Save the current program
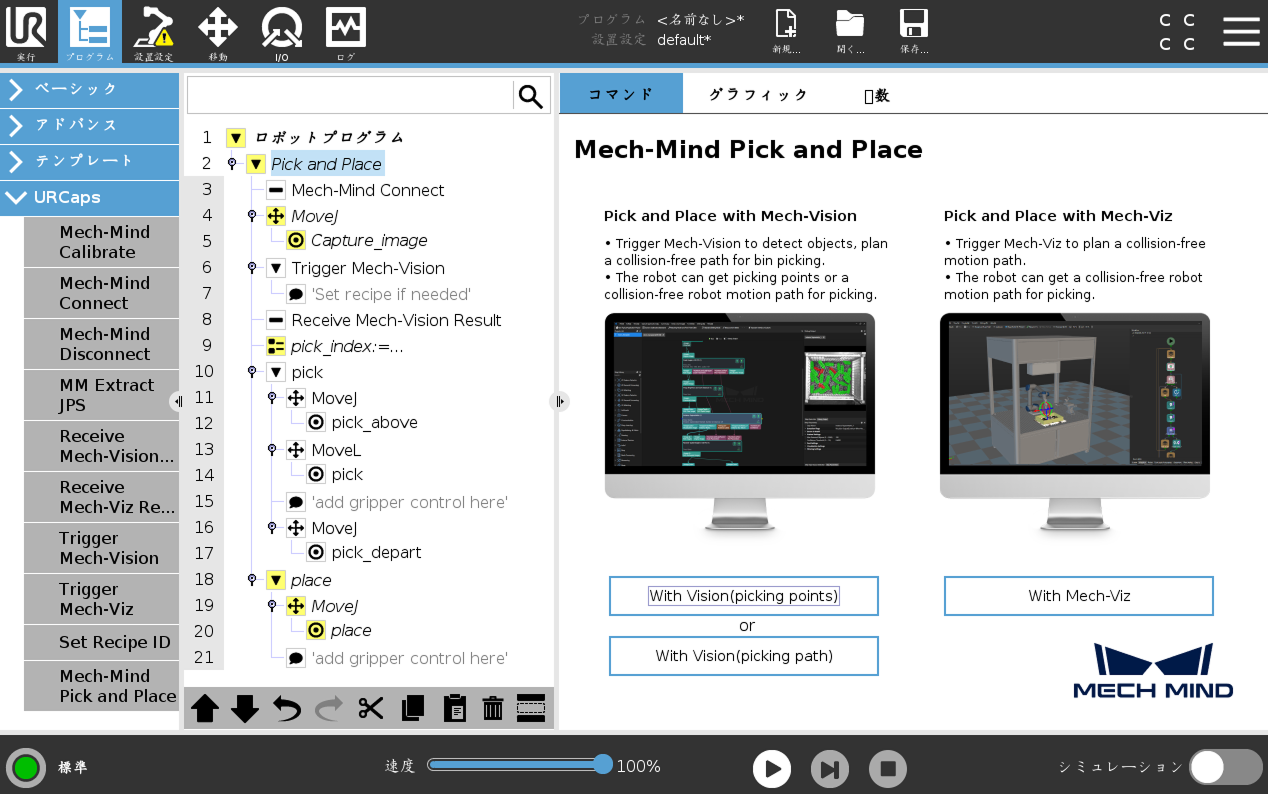Image resolution: width=1268 pixels, height=794 pixels. point(914,32)
